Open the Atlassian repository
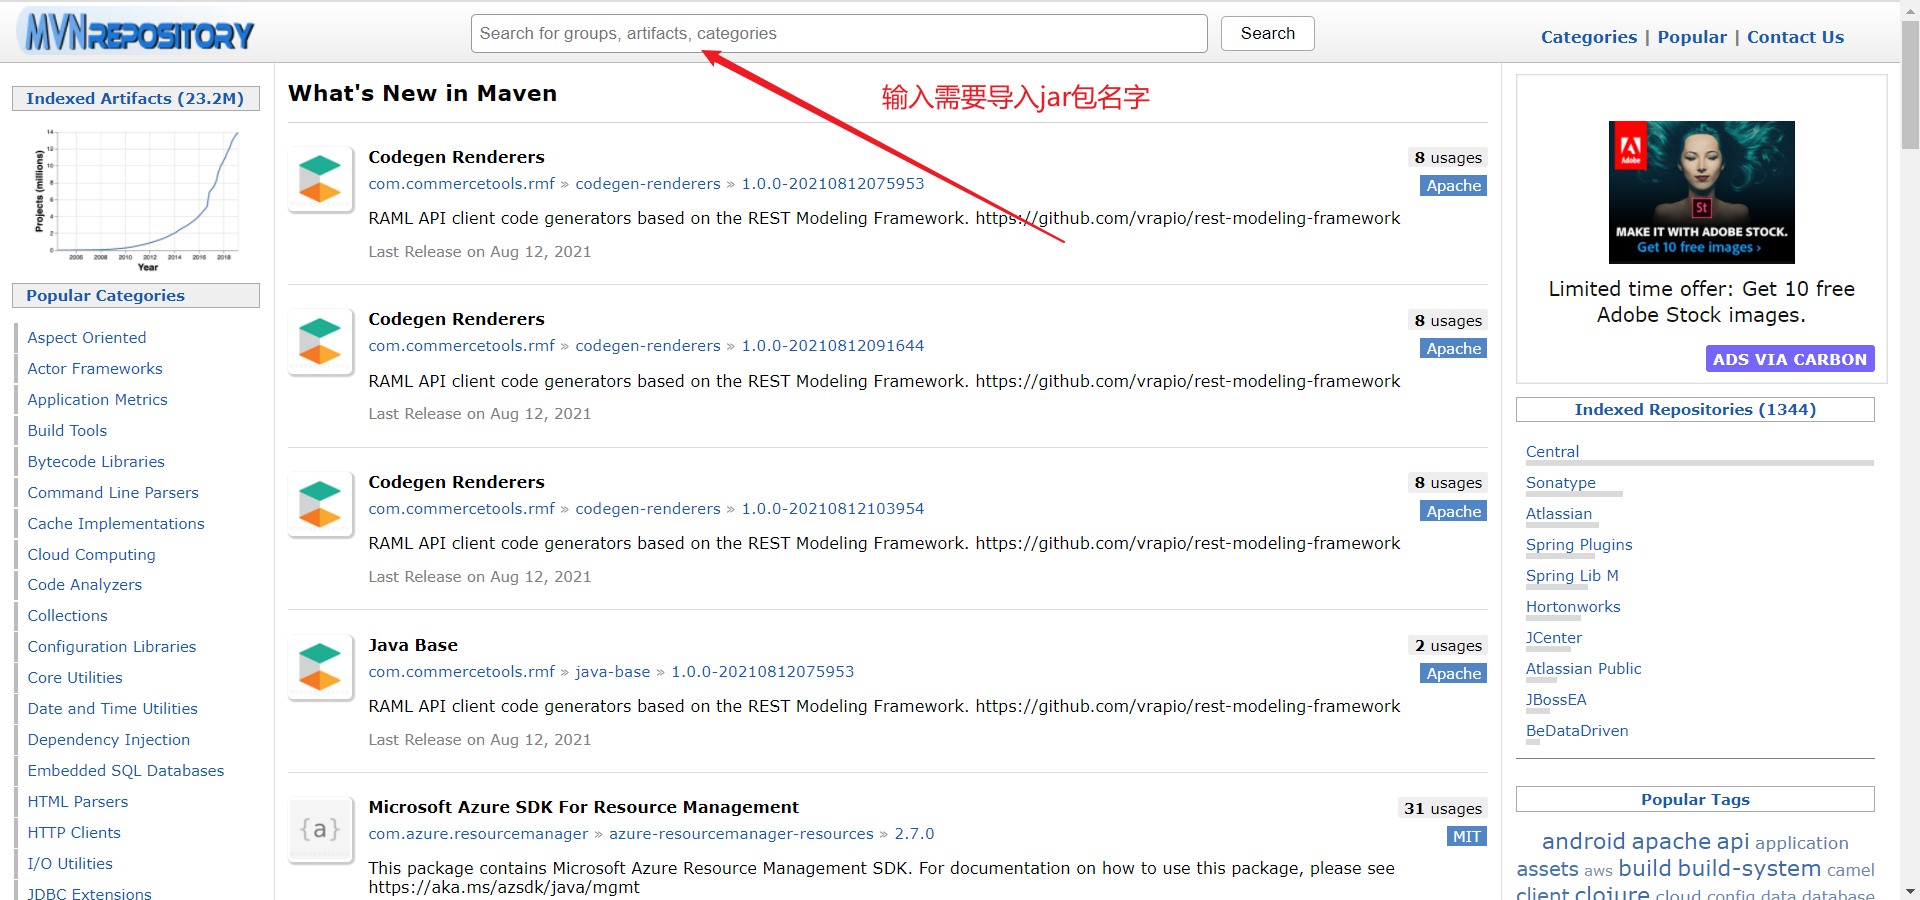This screenshot has height=900, width=1920. click(x=1558, y=513)
